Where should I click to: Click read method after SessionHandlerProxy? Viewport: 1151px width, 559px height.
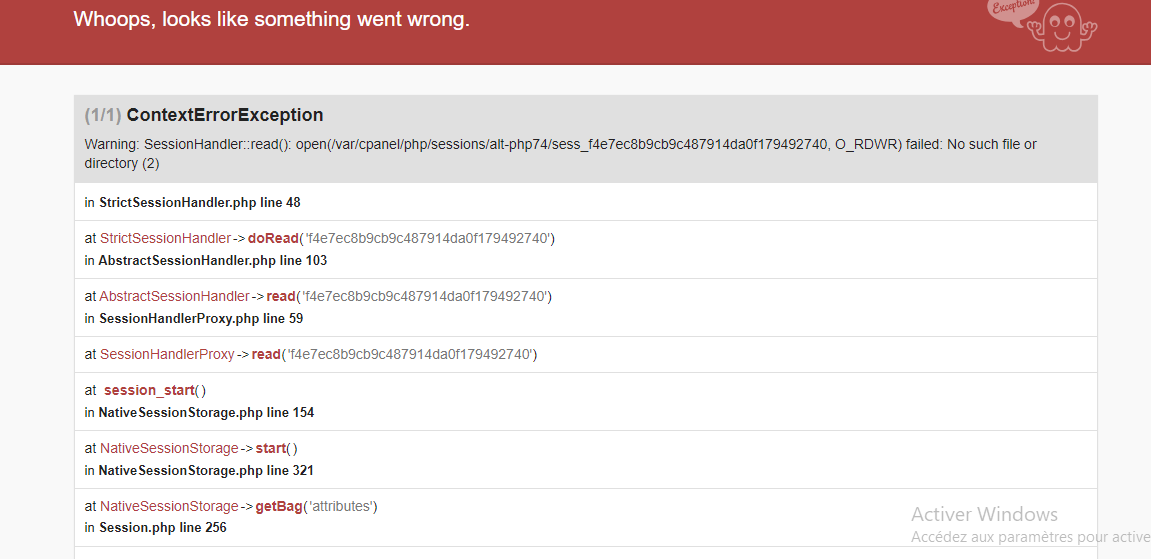tap(266, 354)
